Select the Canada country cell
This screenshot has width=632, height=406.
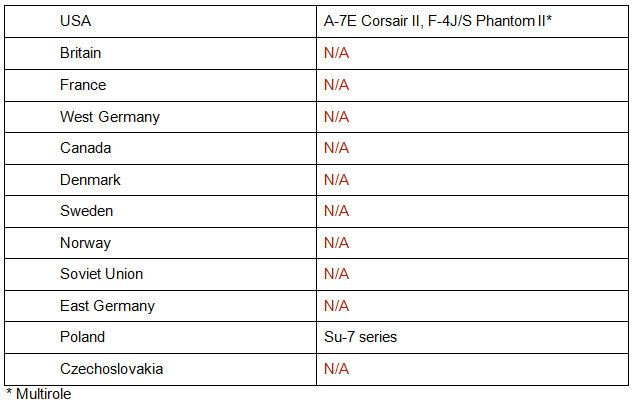85,148
